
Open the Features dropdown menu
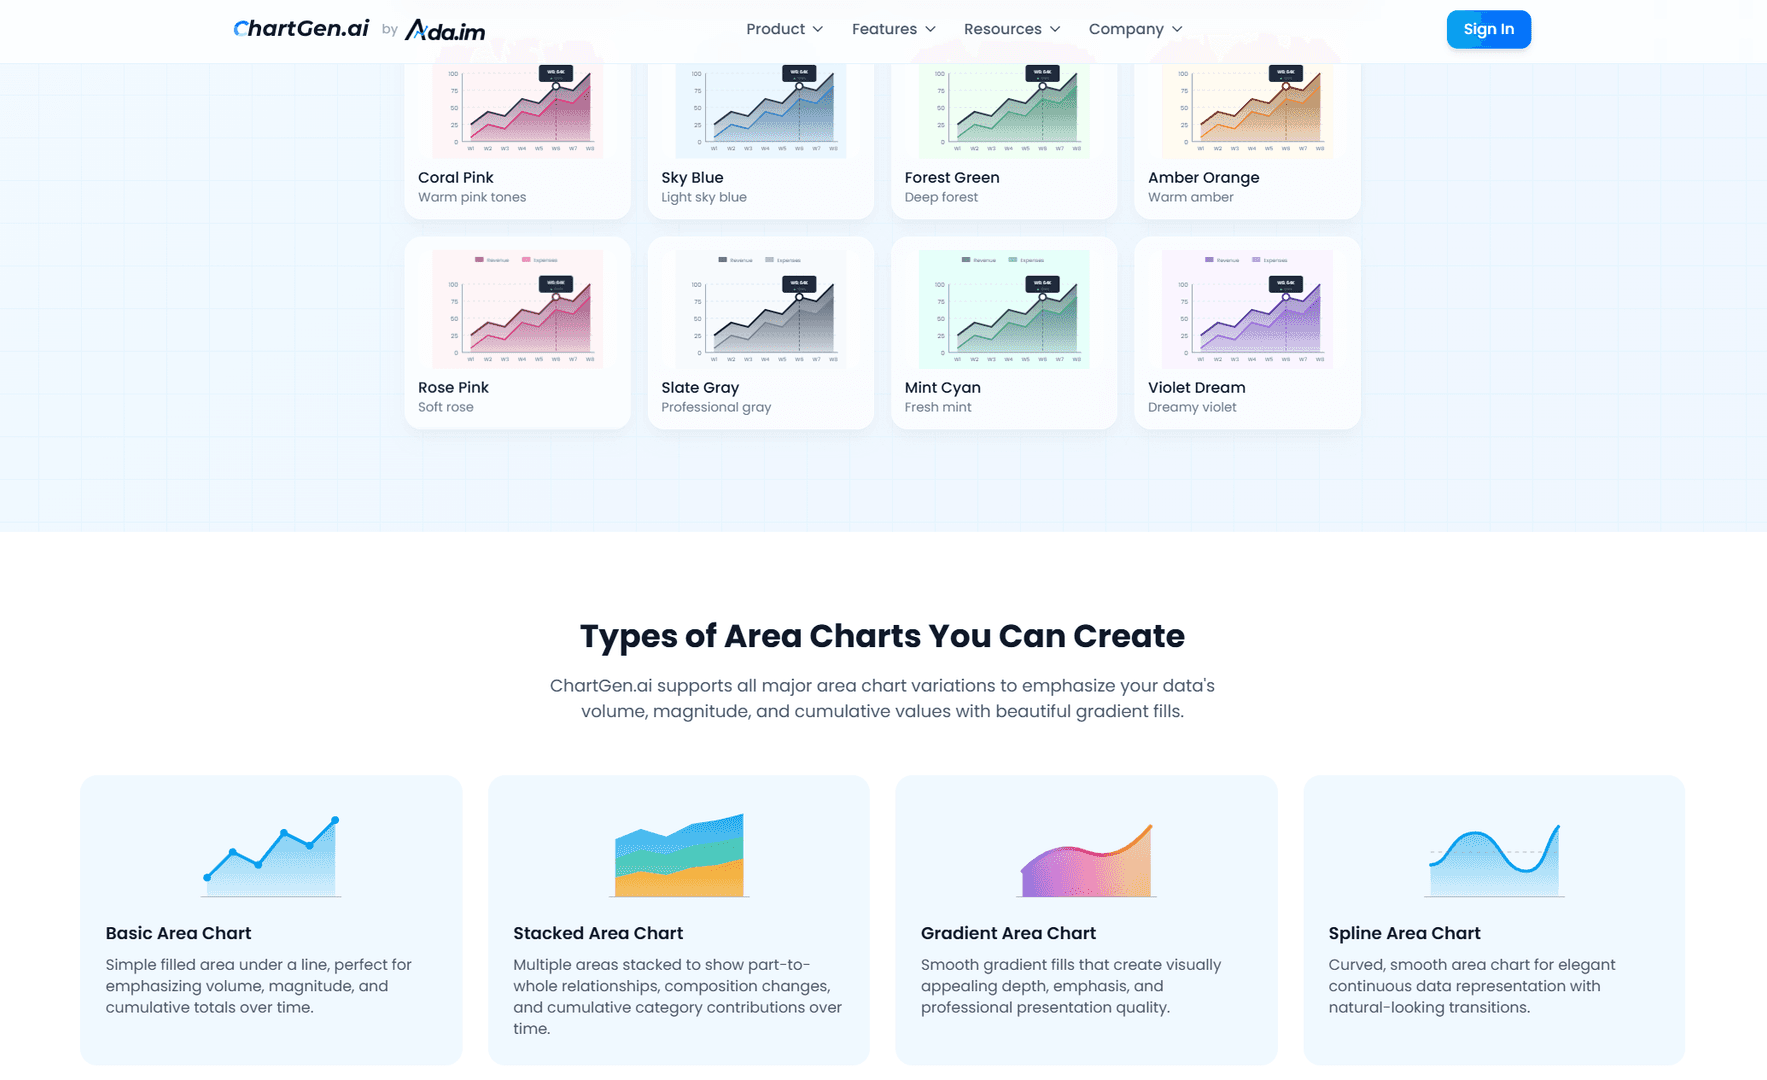(x=893, y=29)
